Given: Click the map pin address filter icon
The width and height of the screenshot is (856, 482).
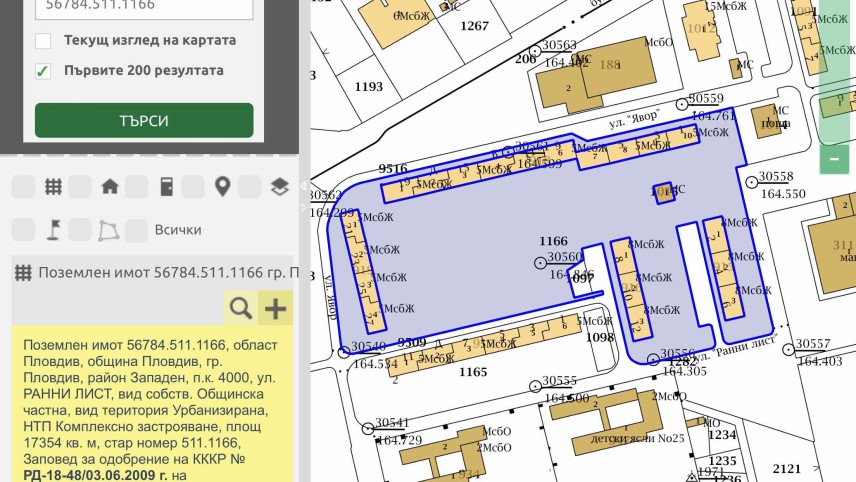Looking at the screenshot, I should 223,187.
